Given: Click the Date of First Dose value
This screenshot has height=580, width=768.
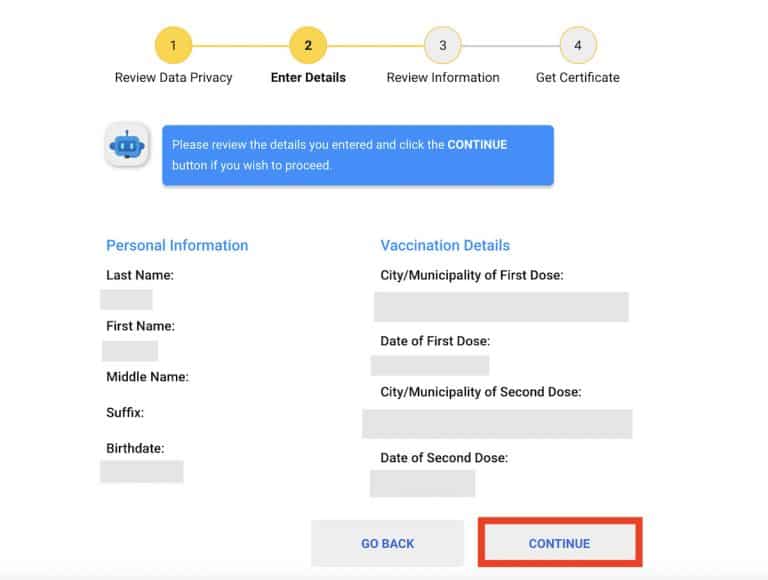Looking at the screenshot, I should 430,365.
